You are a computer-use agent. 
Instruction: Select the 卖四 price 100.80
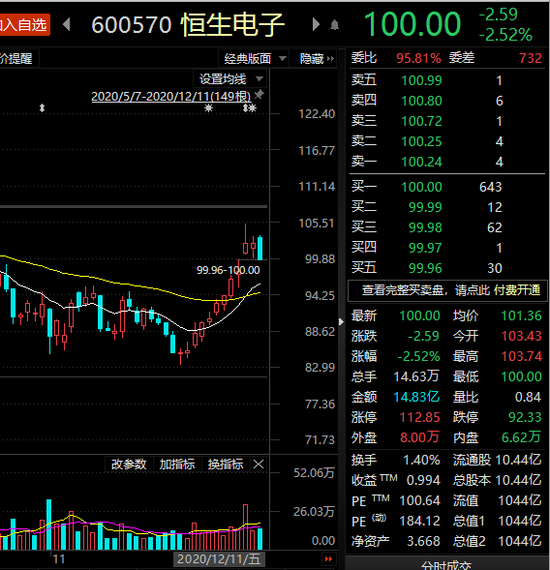(x=421, y=101)
